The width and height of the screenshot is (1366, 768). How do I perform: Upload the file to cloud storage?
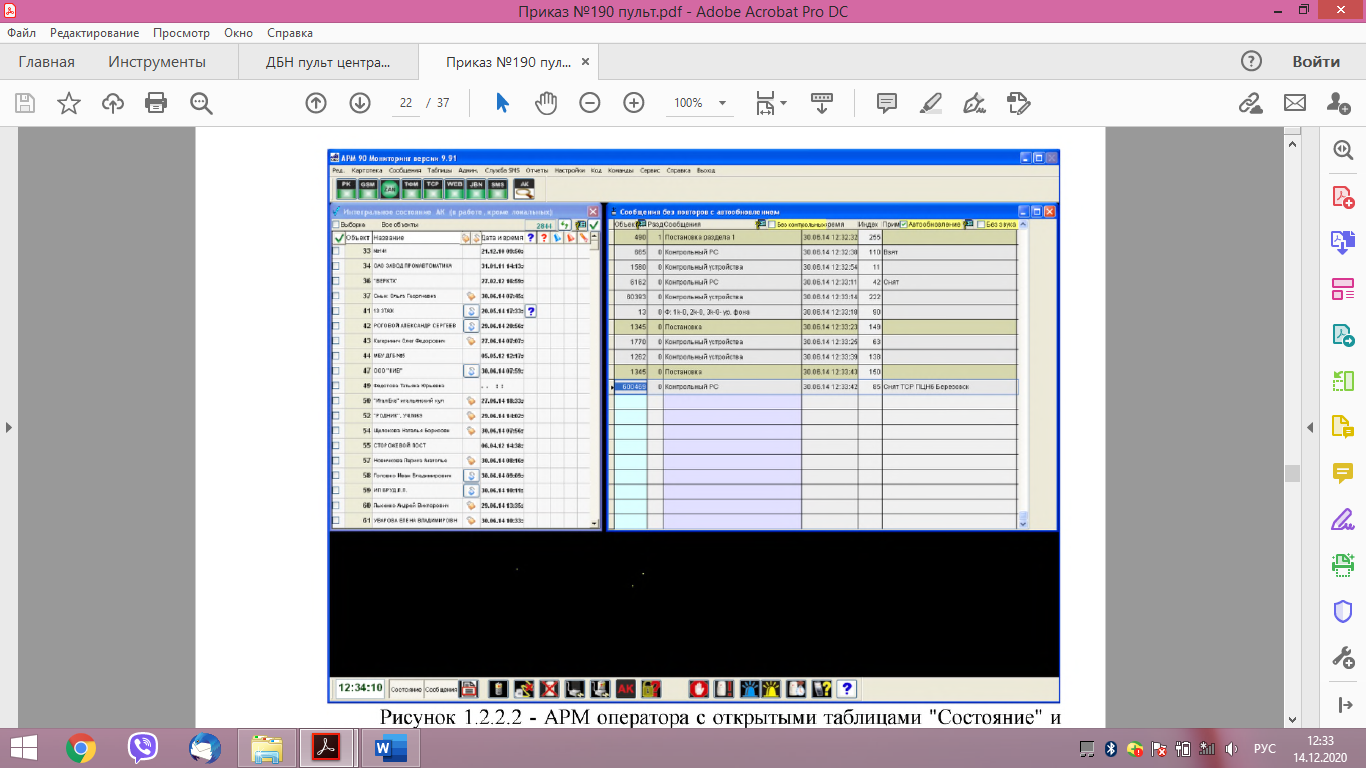pyautogui.click(x=113, y=103)
